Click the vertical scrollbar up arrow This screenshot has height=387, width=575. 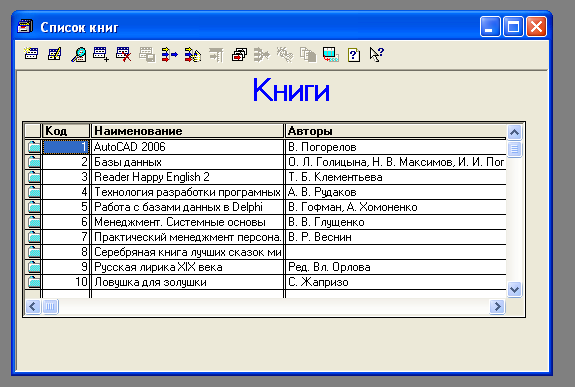tap(514, 132)
